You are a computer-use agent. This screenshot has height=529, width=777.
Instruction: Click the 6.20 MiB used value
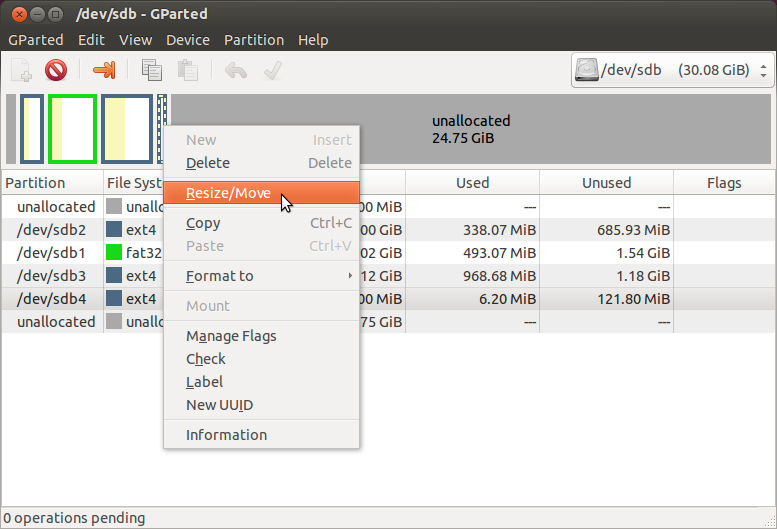(x=507, y=299)
